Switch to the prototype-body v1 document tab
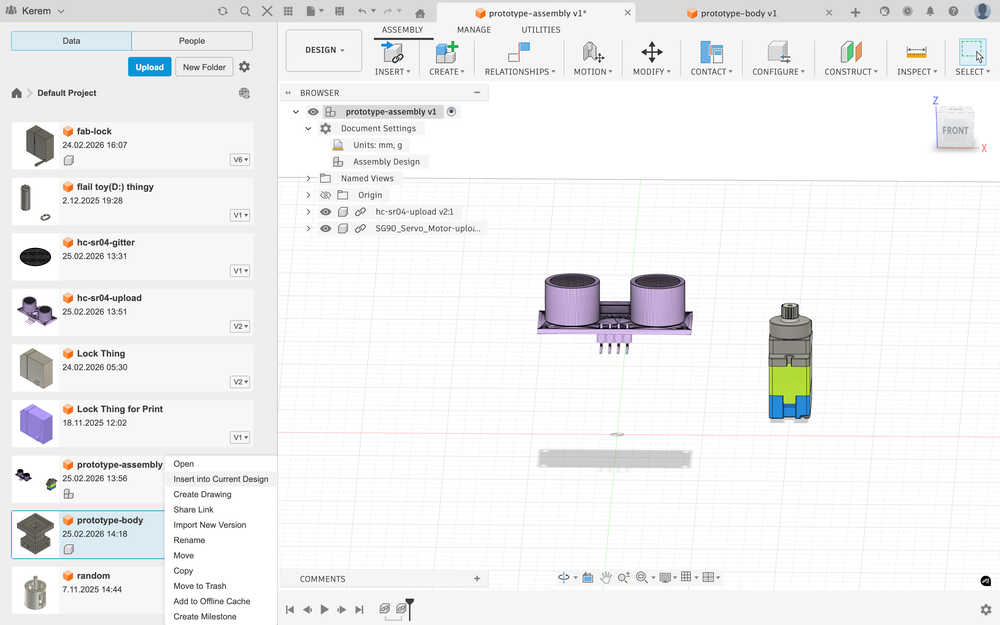The image size is (1000, 625). pos(739,13)
